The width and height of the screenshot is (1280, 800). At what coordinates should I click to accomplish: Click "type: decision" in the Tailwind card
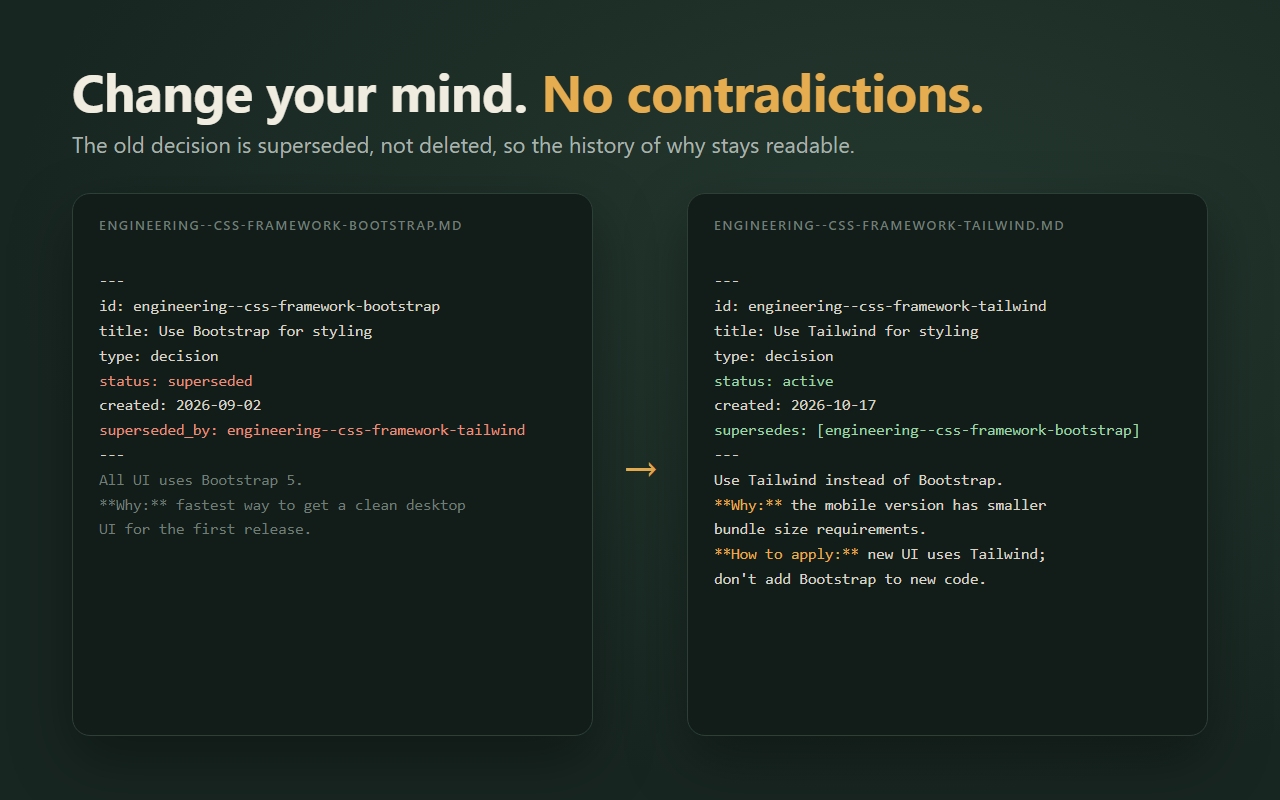[773, 356]
